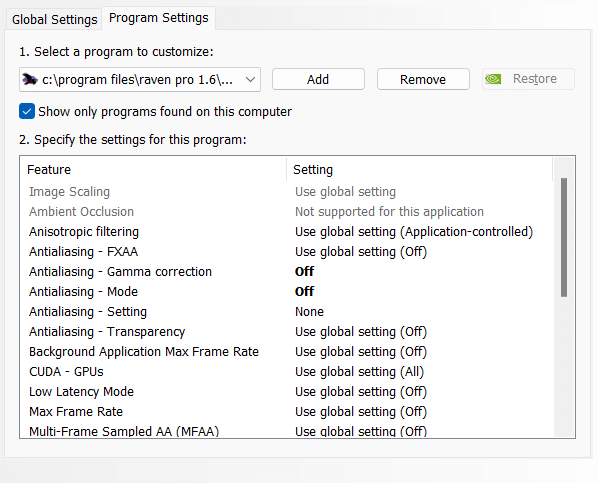Viewport: 598px width, 483px height.
Task: Select the Anisotropic filtering row
Action: [286, 232]
